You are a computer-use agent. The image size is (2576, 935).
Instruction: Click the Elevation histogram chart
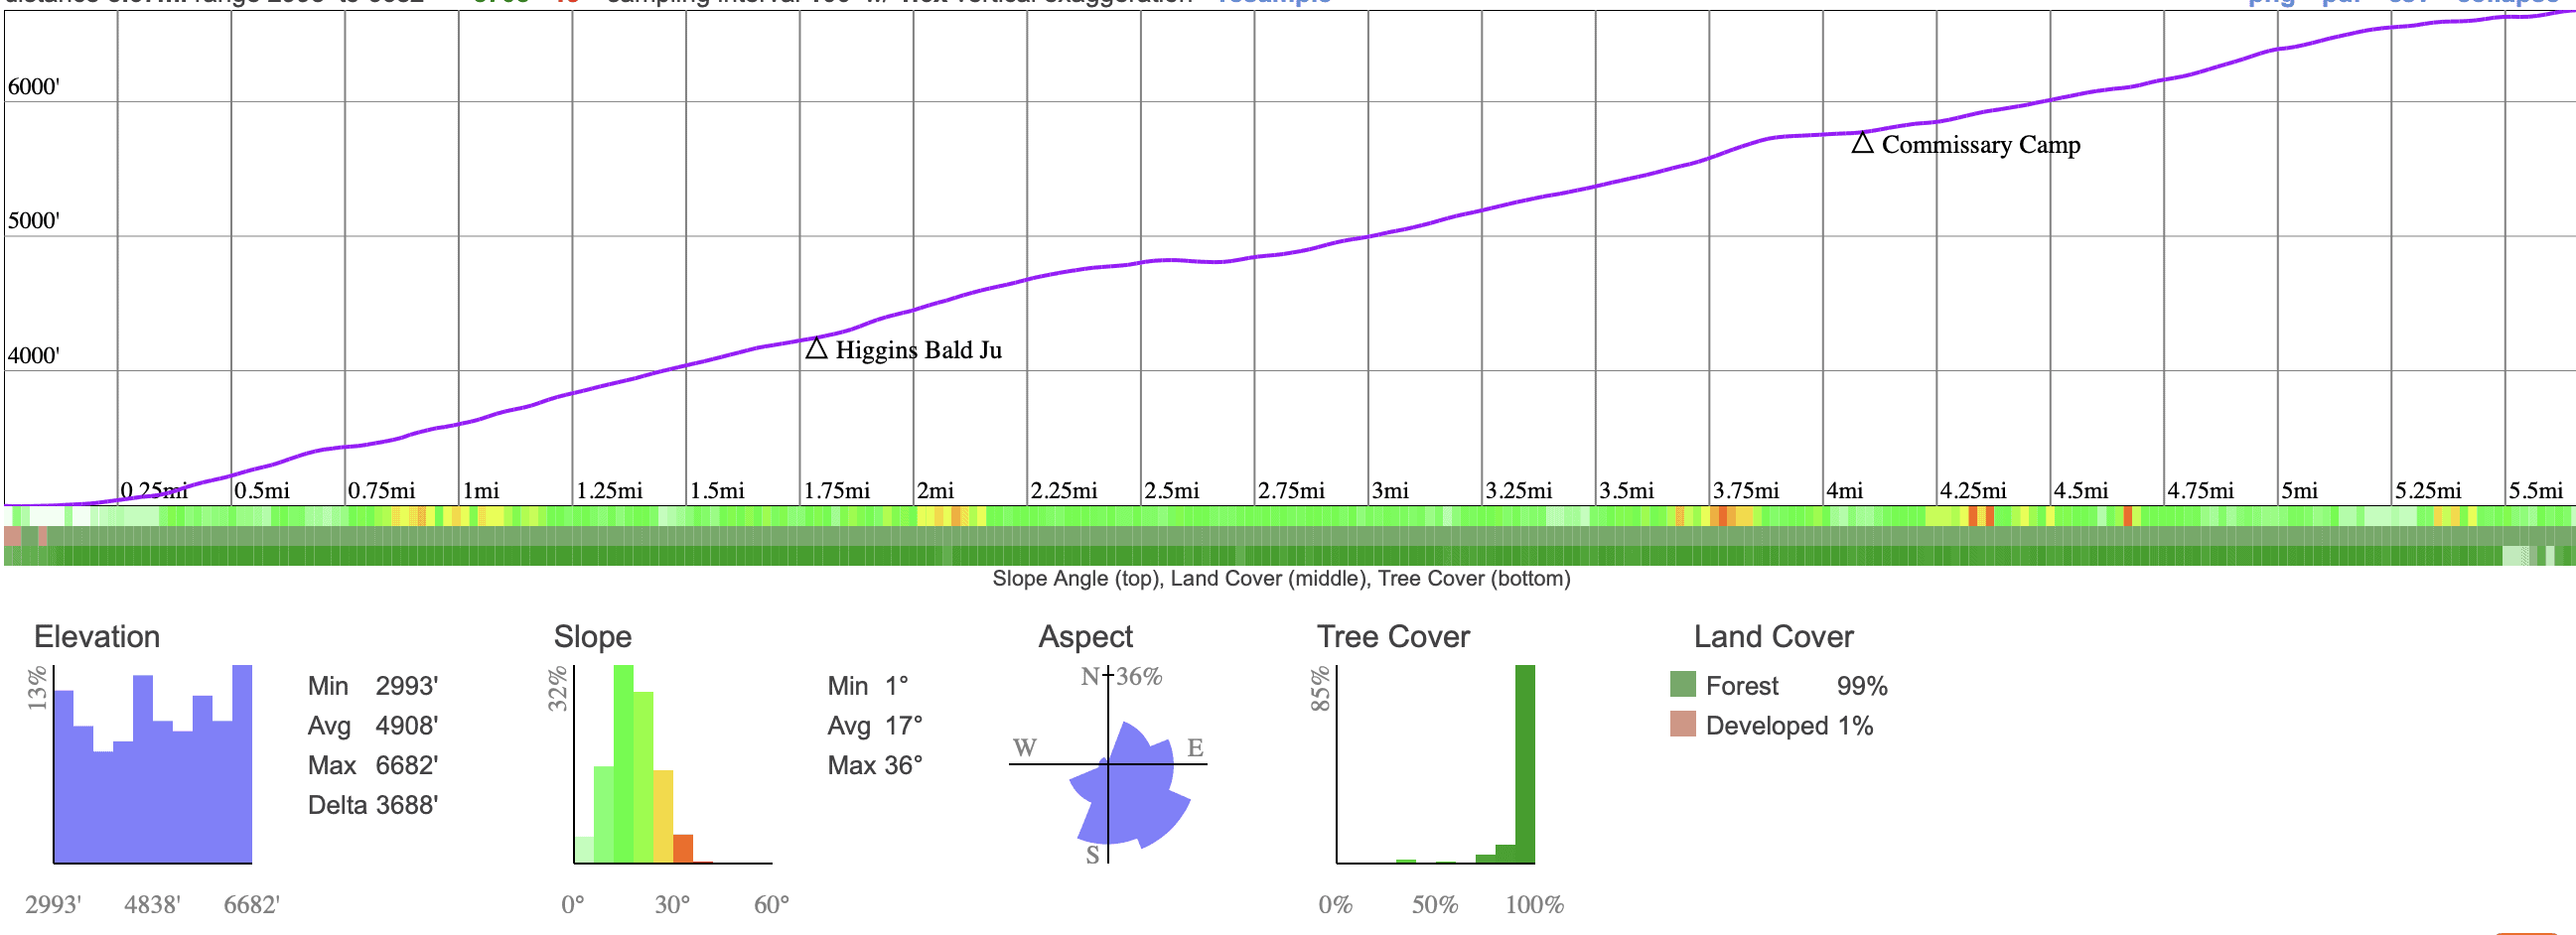[x=152, y=766]
